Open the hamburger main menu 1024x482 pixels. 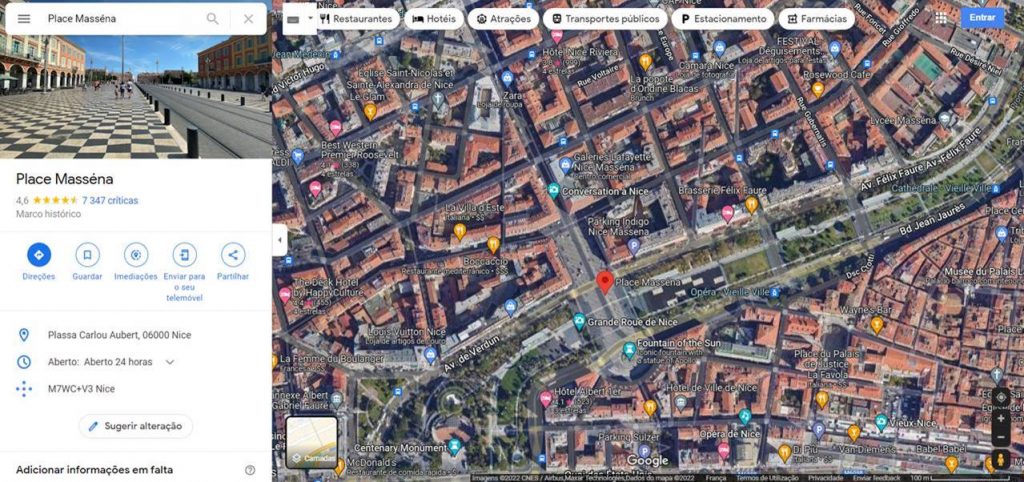(x=24, y=19)
